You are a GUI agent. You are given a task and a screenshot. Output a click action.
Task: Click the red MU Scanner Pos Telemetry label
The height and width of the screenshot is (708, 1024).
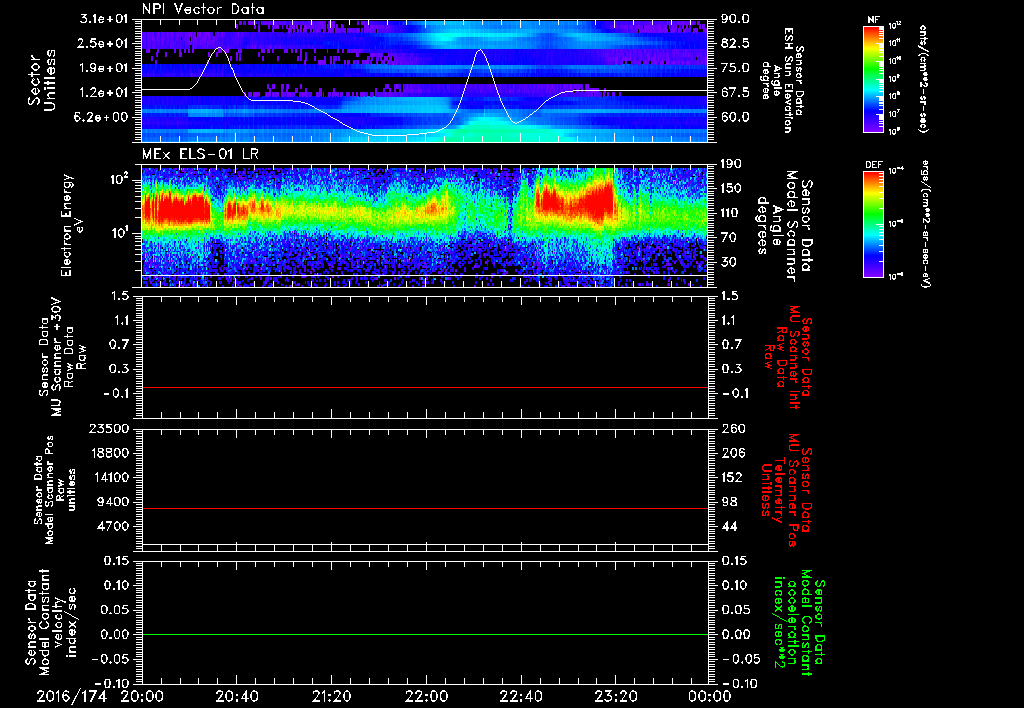(786, 490)
